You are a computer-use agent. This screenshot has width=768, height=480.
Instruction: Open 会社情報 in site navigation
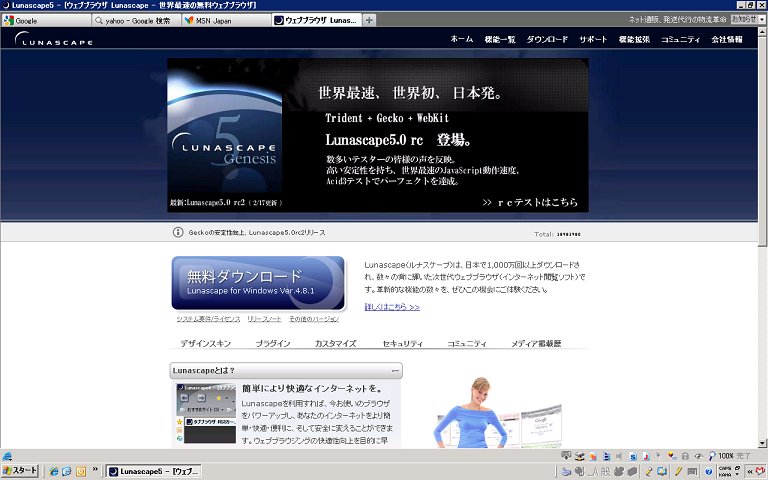click(727, 39)
